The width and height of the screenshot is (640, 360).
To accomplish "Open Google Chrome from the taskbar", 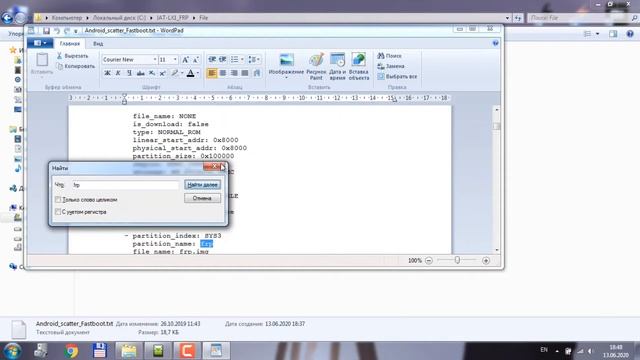I will click(x=71, y=351).
